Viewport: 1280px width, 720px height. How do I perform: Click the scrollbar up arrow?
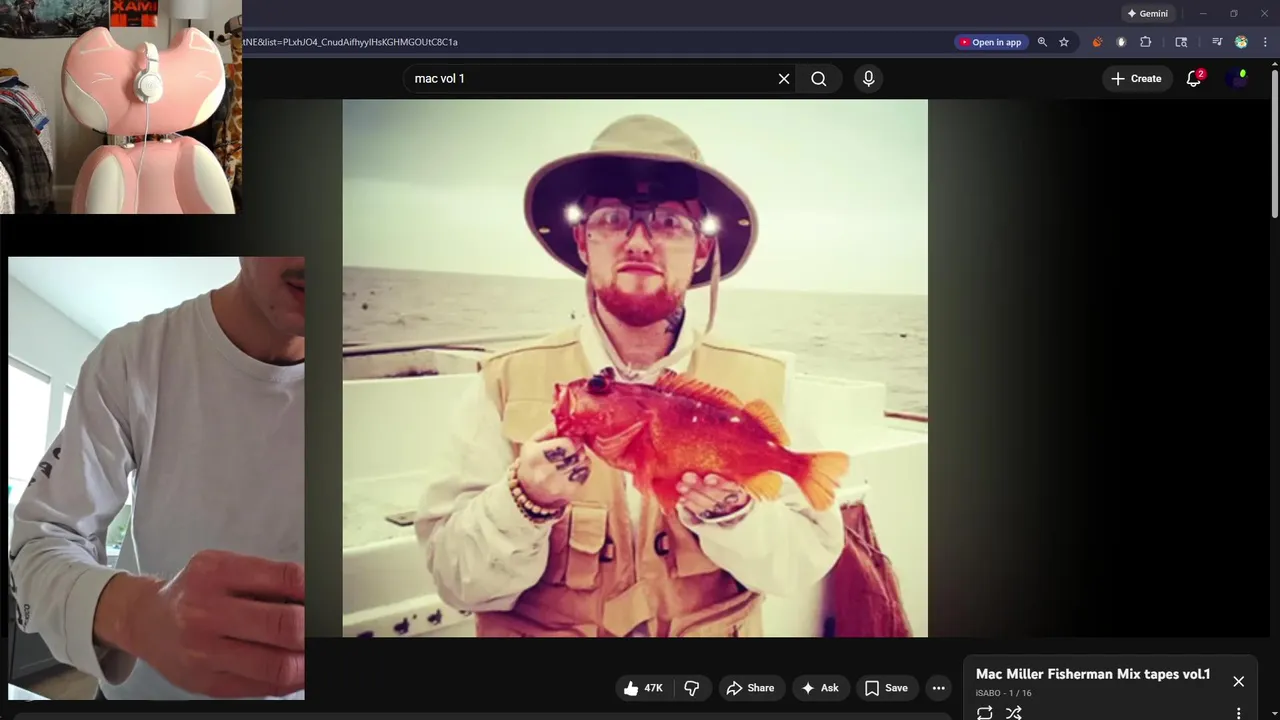tap(1274, 64)
